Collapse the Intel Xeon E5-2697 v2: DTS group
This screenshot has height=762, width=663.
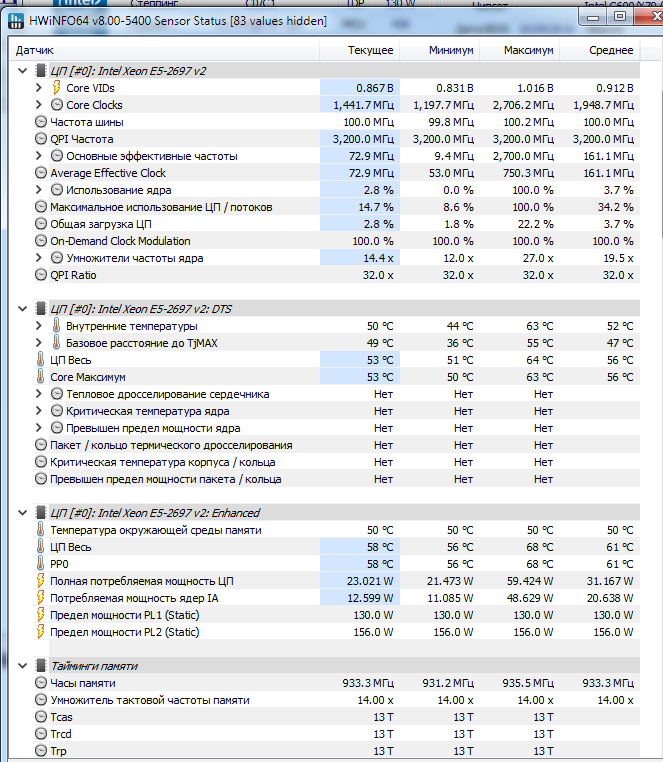(x=22, y=309)
